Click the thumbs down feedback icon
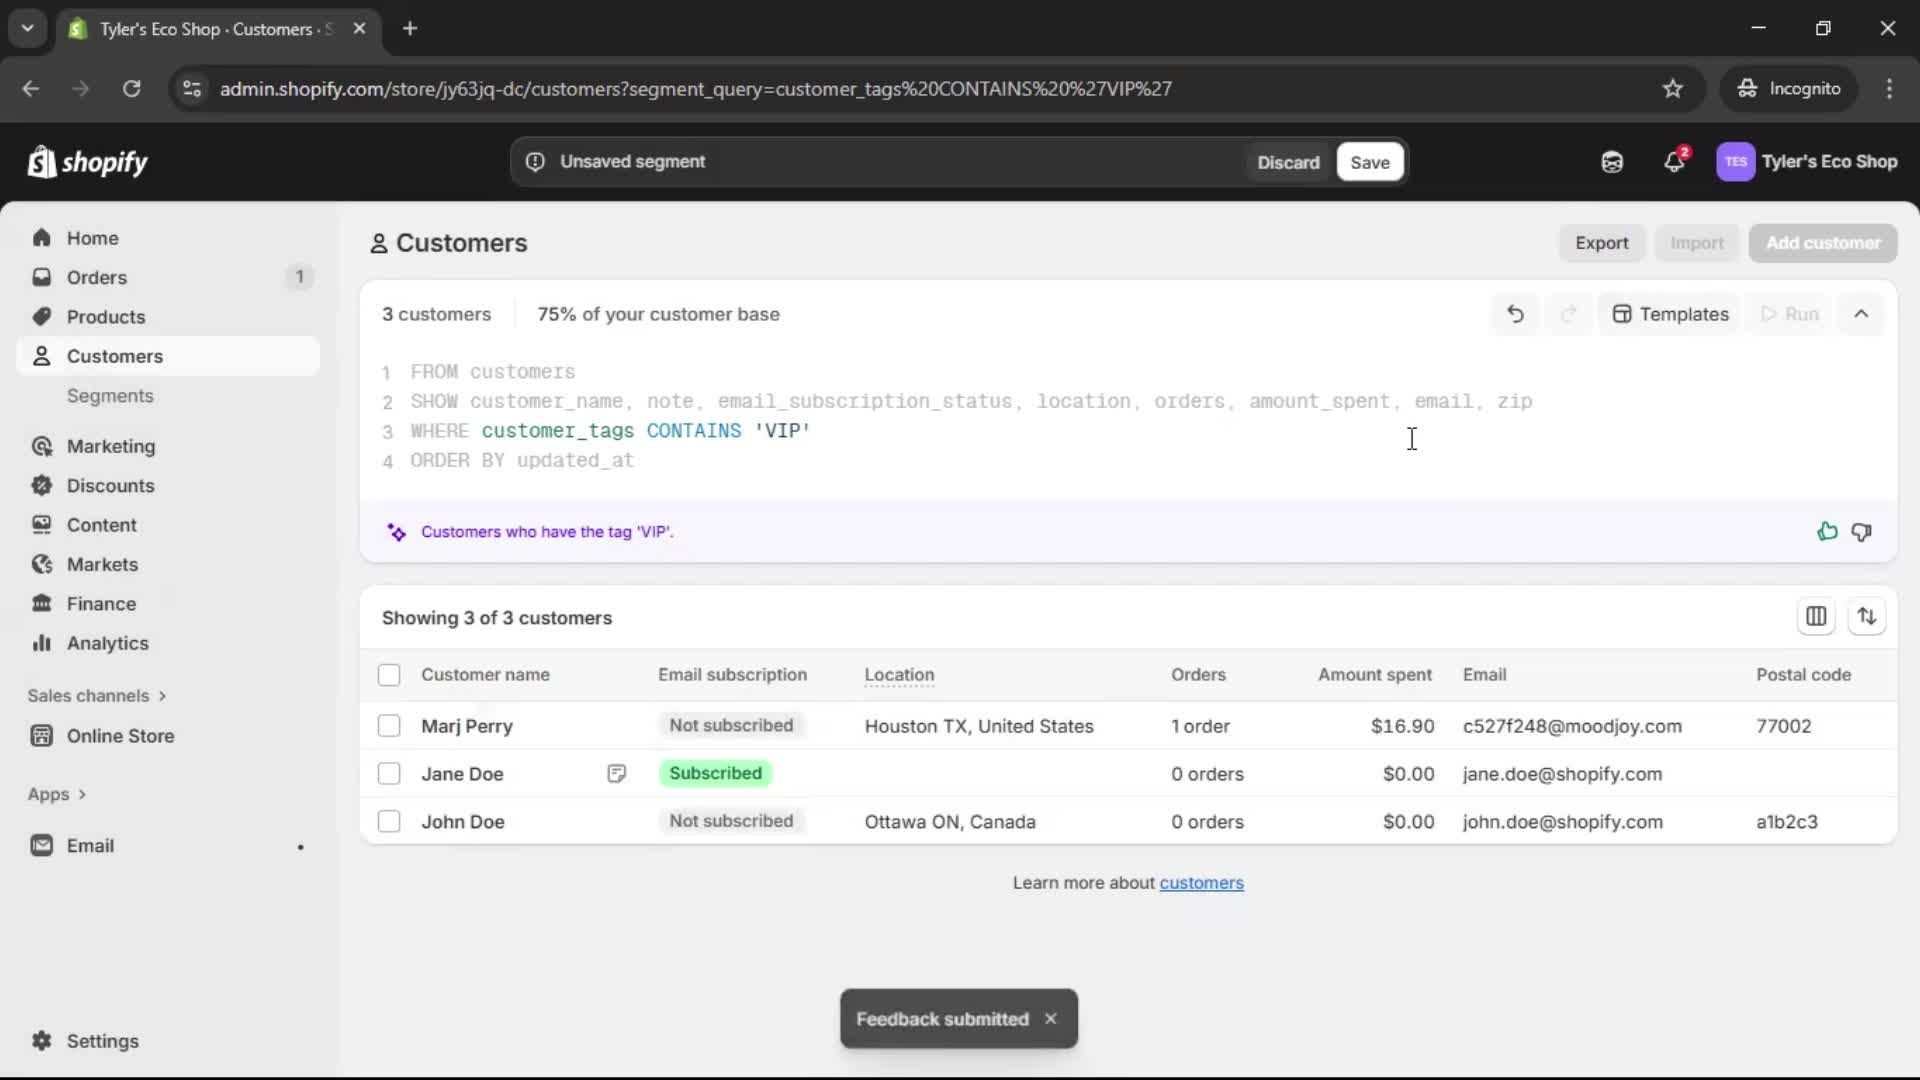The height and width of the screenshot is (1080, 1920). (x=1861, y=532)
